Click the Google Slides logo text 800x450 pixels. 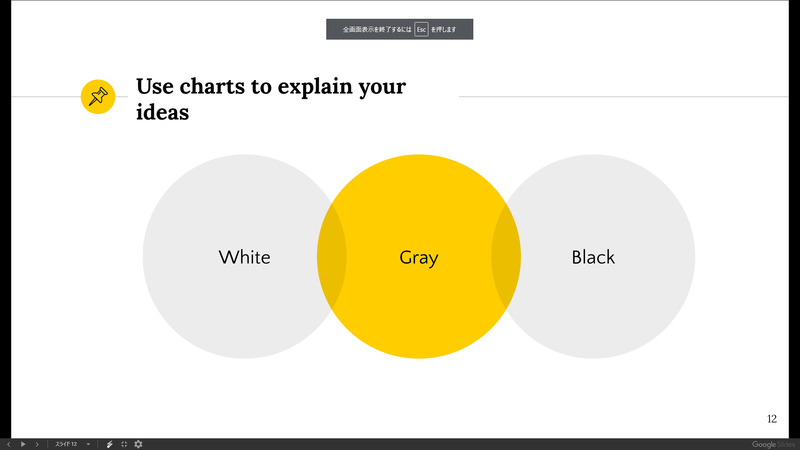(x=773, y=445)
